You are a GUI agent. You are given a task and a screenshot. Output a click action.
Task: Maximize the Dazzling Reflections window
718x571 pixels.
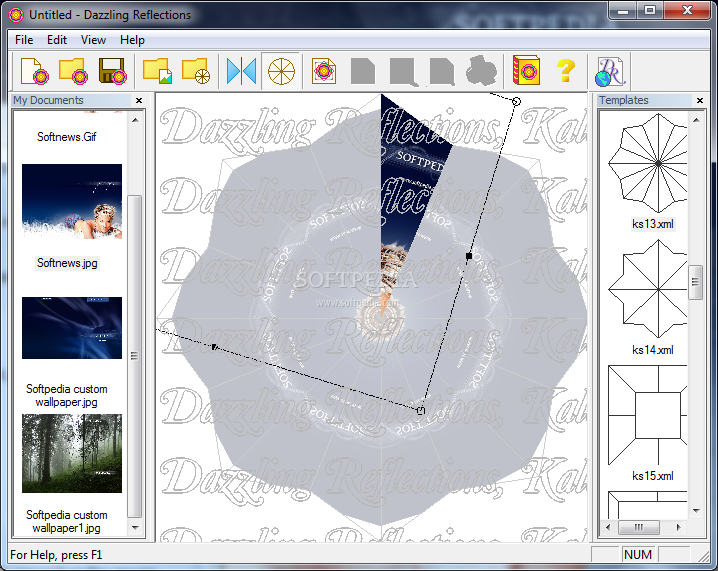click(x=650, y=10)
